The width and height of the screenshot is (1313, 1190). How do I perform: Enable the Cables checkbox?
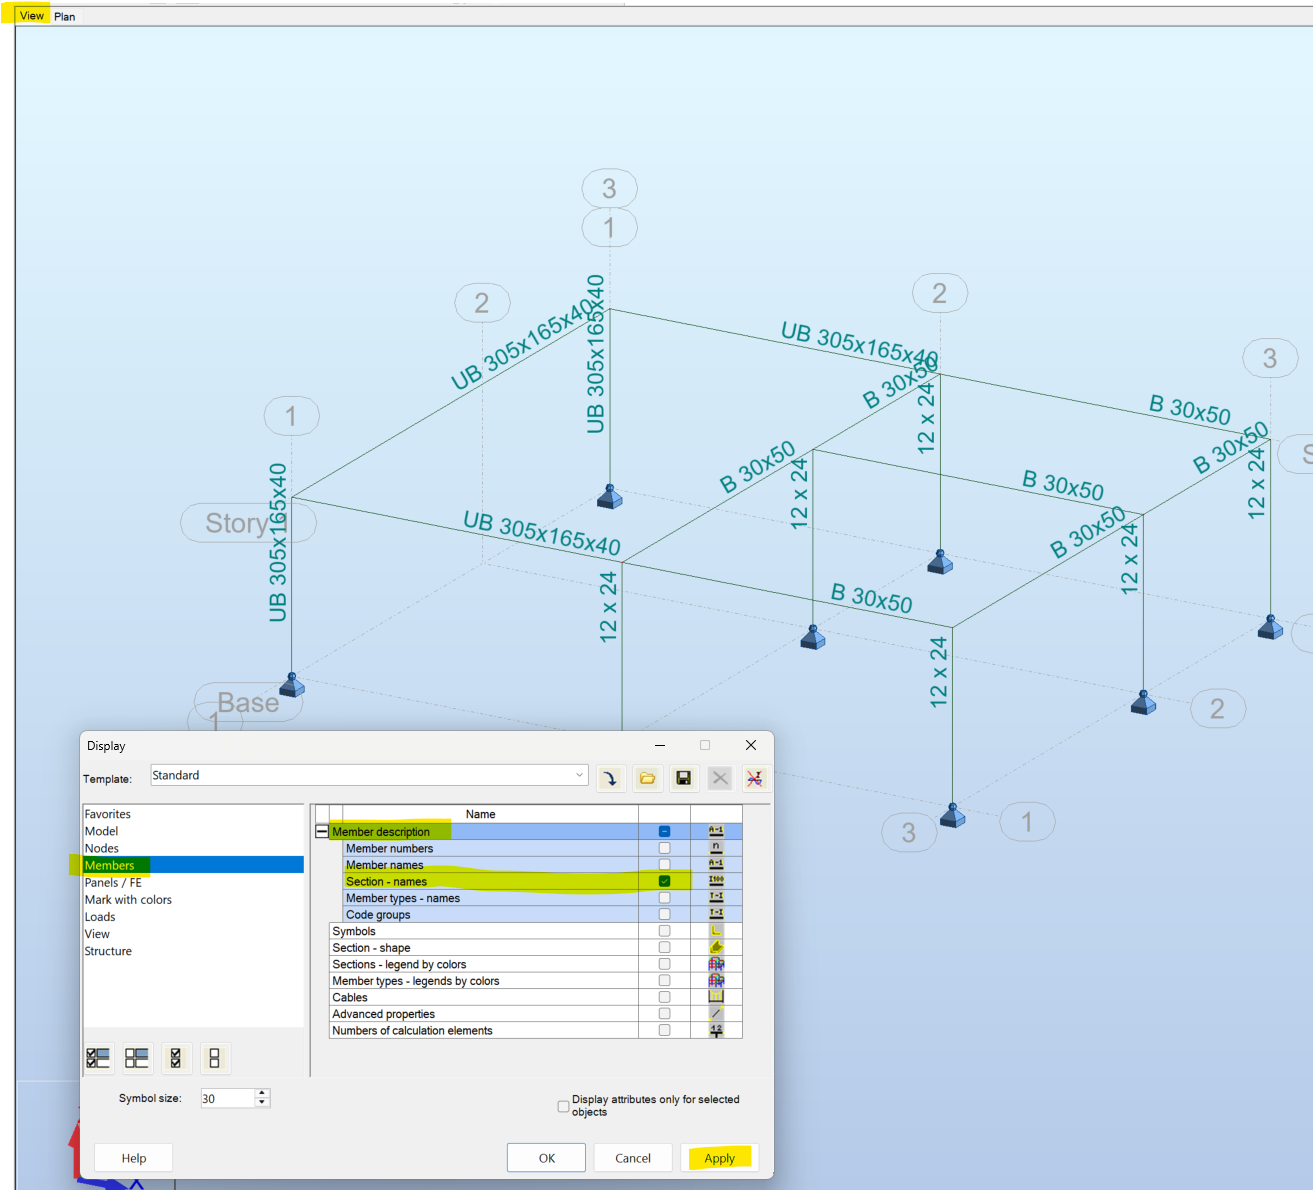tap(664, 997)
